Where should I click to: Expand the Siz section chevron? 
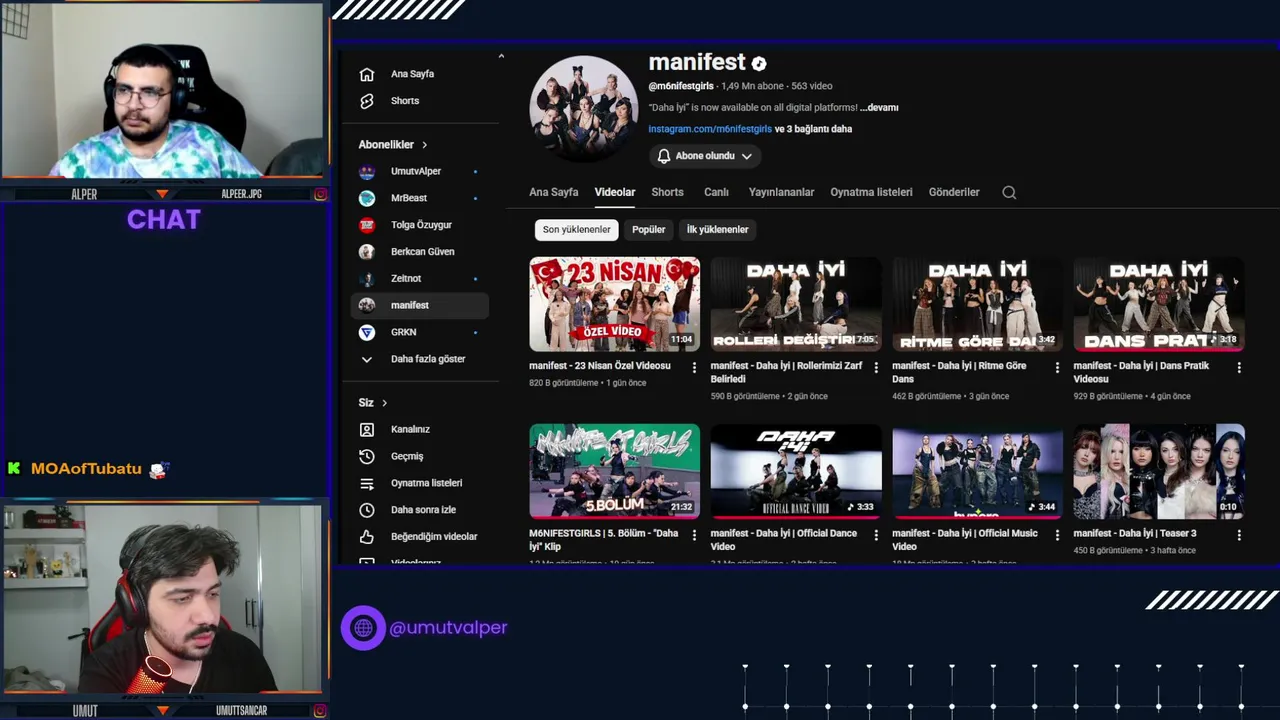(384, 403)
